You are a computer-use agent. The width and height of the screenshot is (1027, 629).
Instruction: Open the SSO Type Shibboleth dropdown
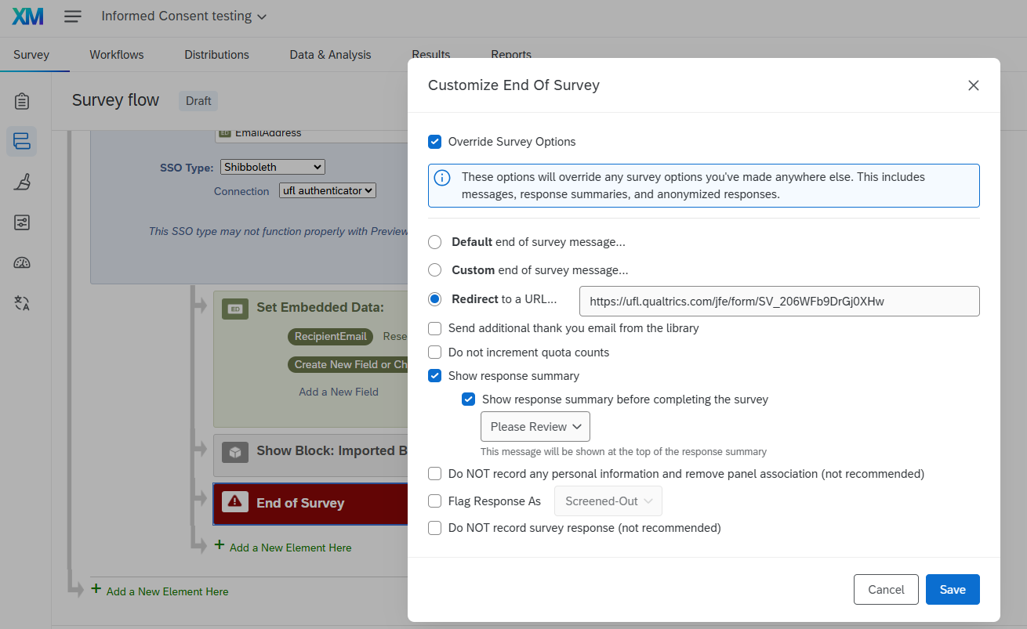coord(272,167)
